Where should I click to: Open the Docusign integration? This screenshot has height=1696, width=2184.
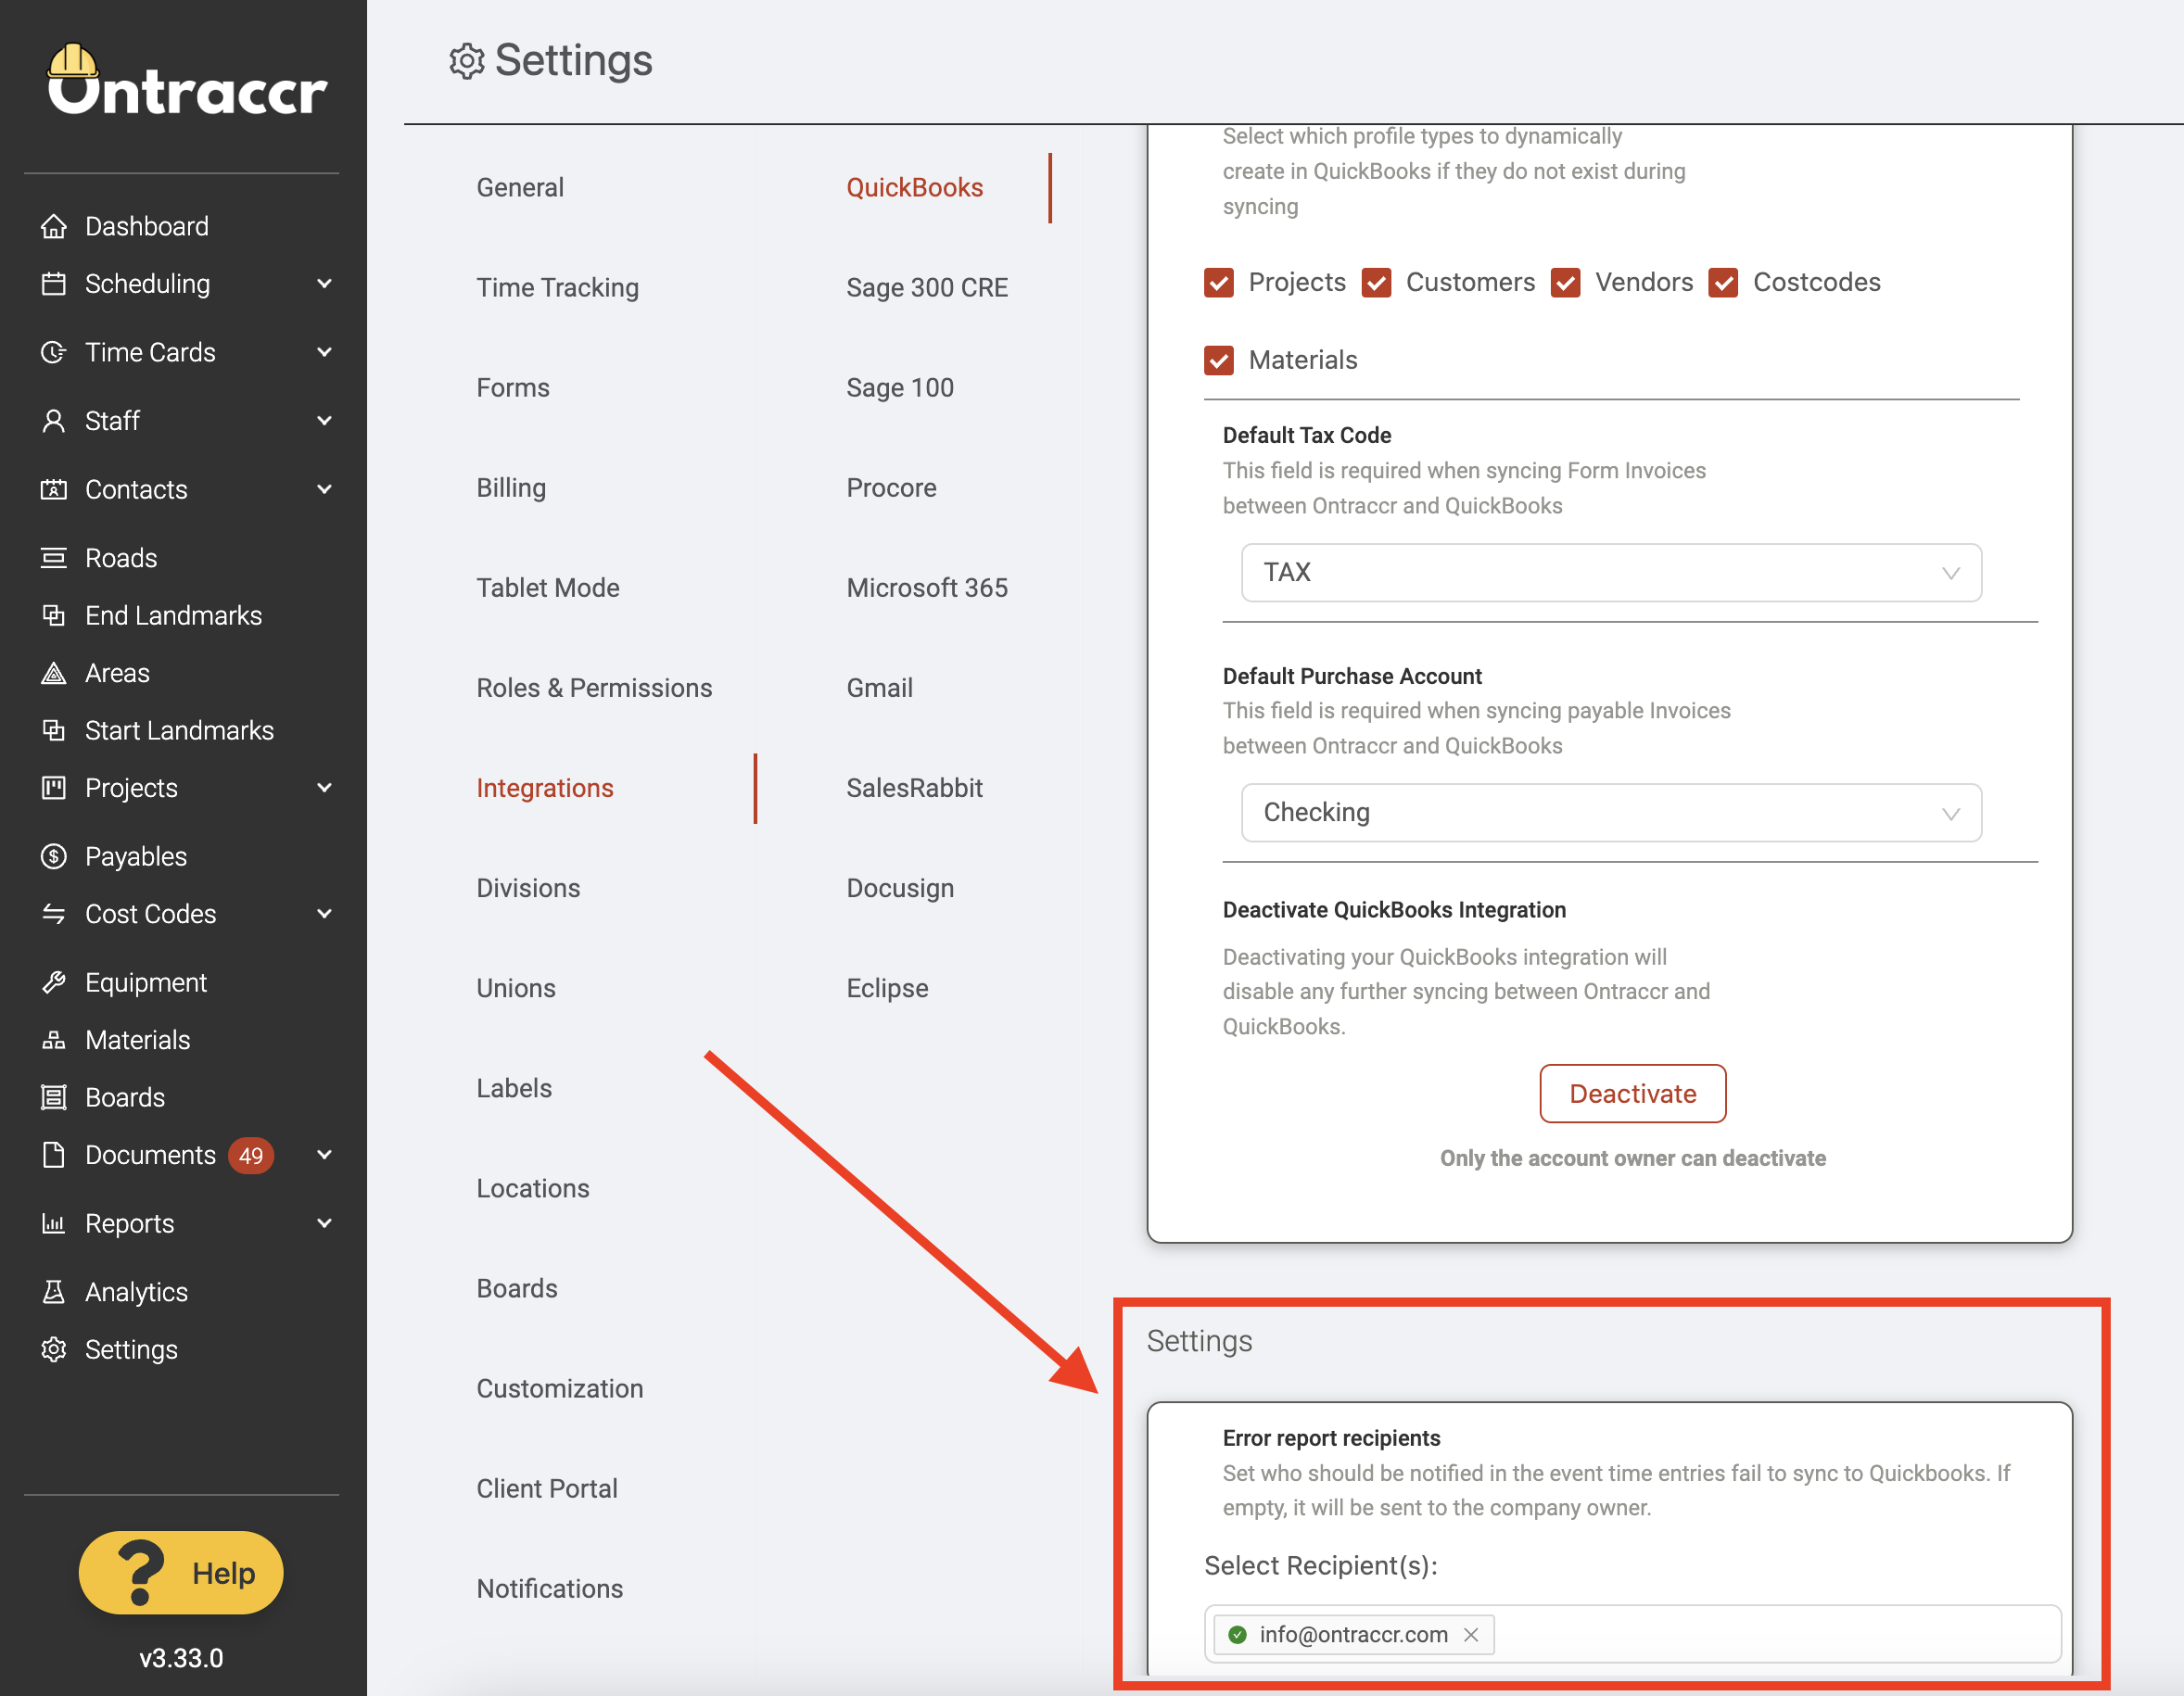900,888
